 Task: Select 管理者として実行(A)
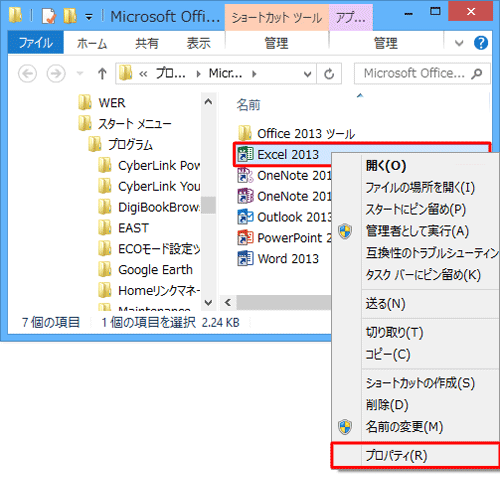coord(417,231)
